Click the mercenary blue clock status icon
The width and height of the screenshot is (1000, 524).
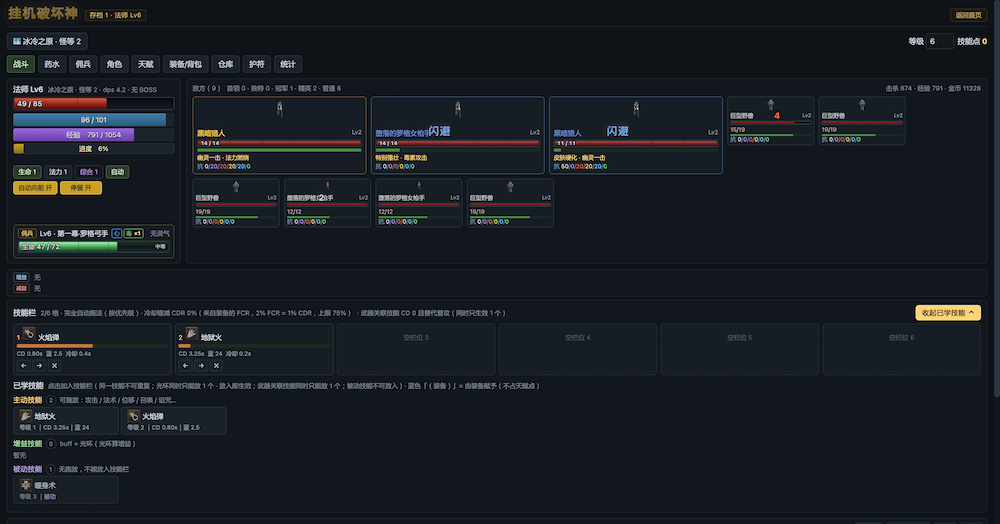[x=117, y=233]
